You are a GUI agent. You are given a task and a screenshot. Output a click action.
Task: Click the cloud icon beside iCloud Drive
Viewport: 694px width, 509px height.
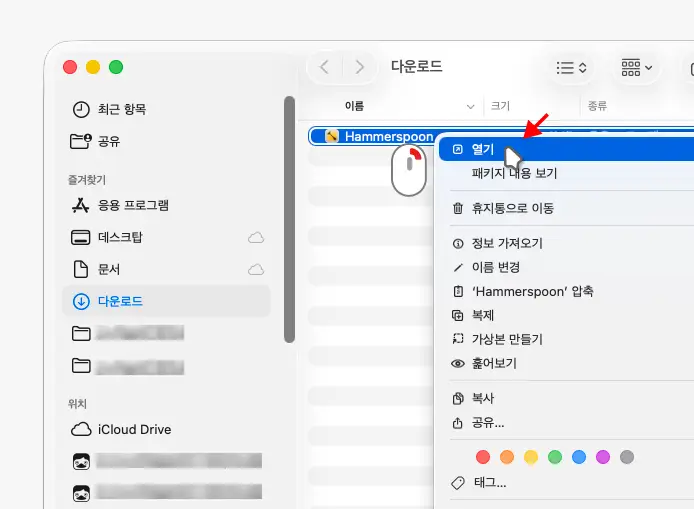[x=81, y=429]
